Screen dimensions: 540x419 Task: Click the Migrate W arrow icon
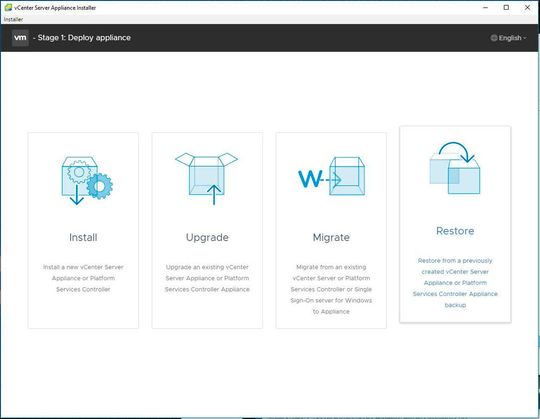click(331, 176)
